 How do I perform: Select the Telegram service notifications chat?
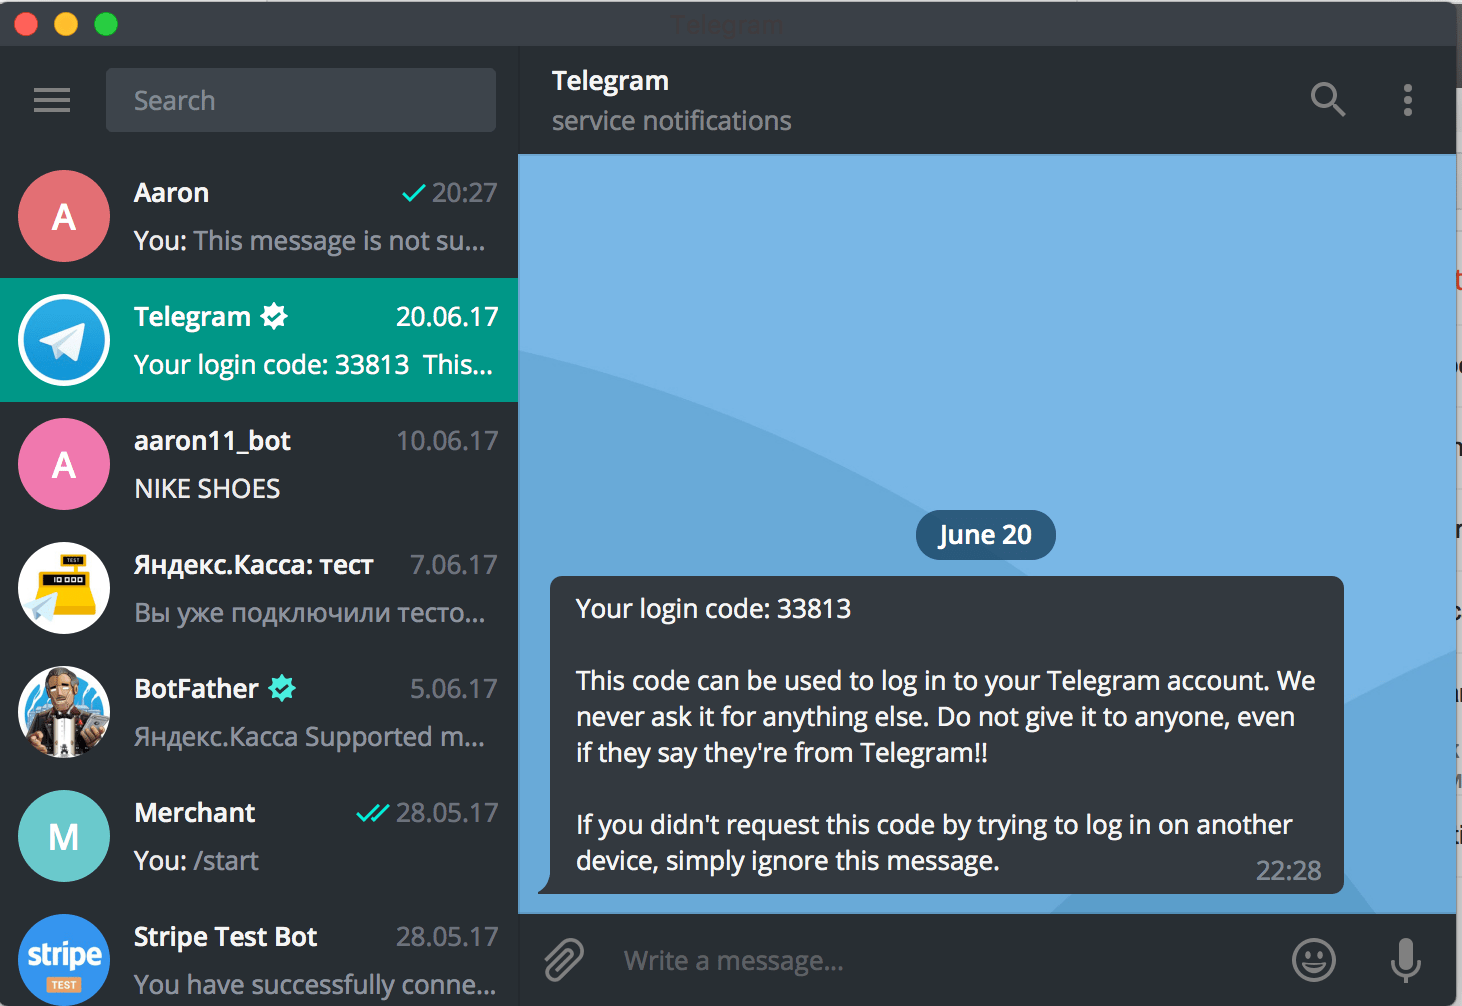pyautogui.click(x=259, y=340)
